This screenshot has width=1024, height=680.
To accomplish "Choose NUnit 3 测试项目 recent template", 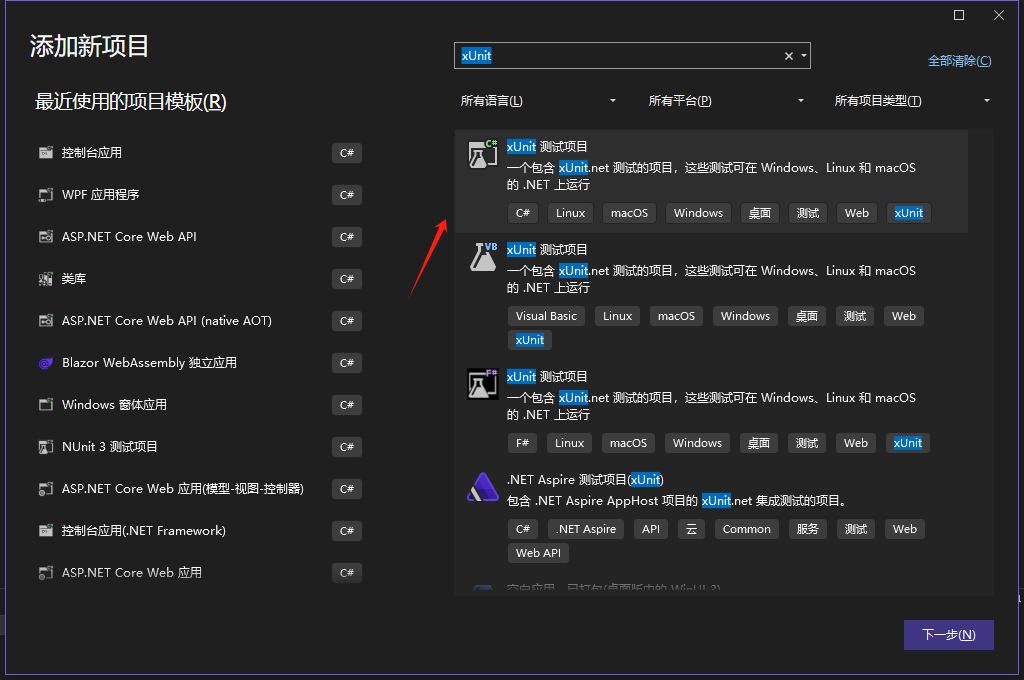I will pyautogui.click(x=200, y=447).
